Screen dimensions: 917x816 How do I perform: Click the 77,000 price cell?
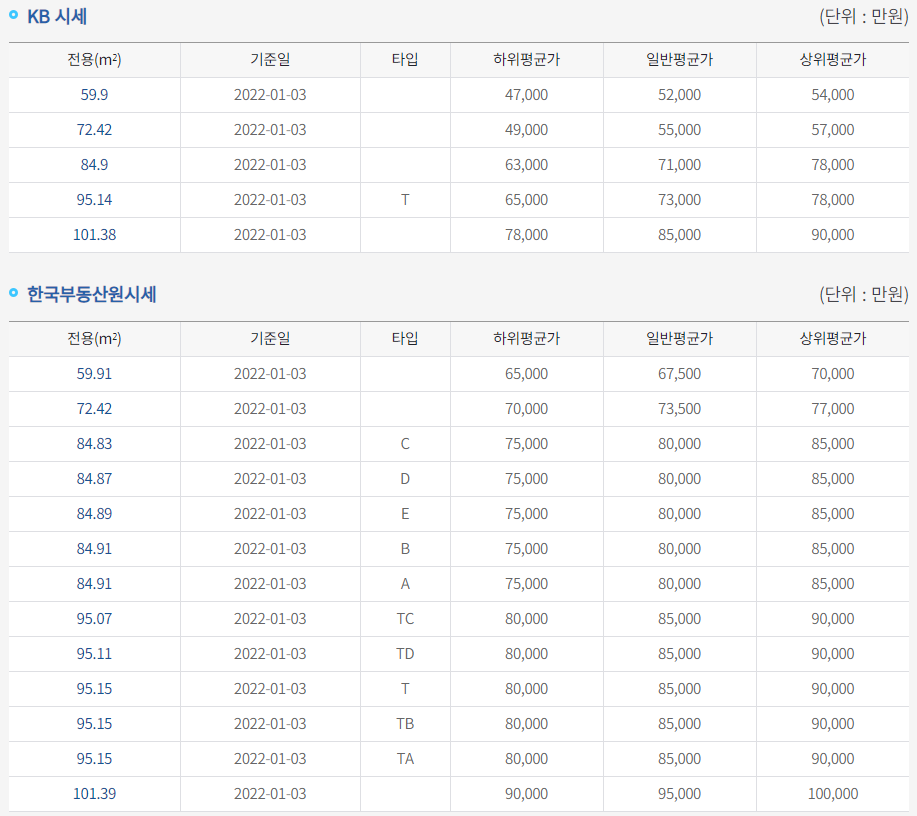833,409
